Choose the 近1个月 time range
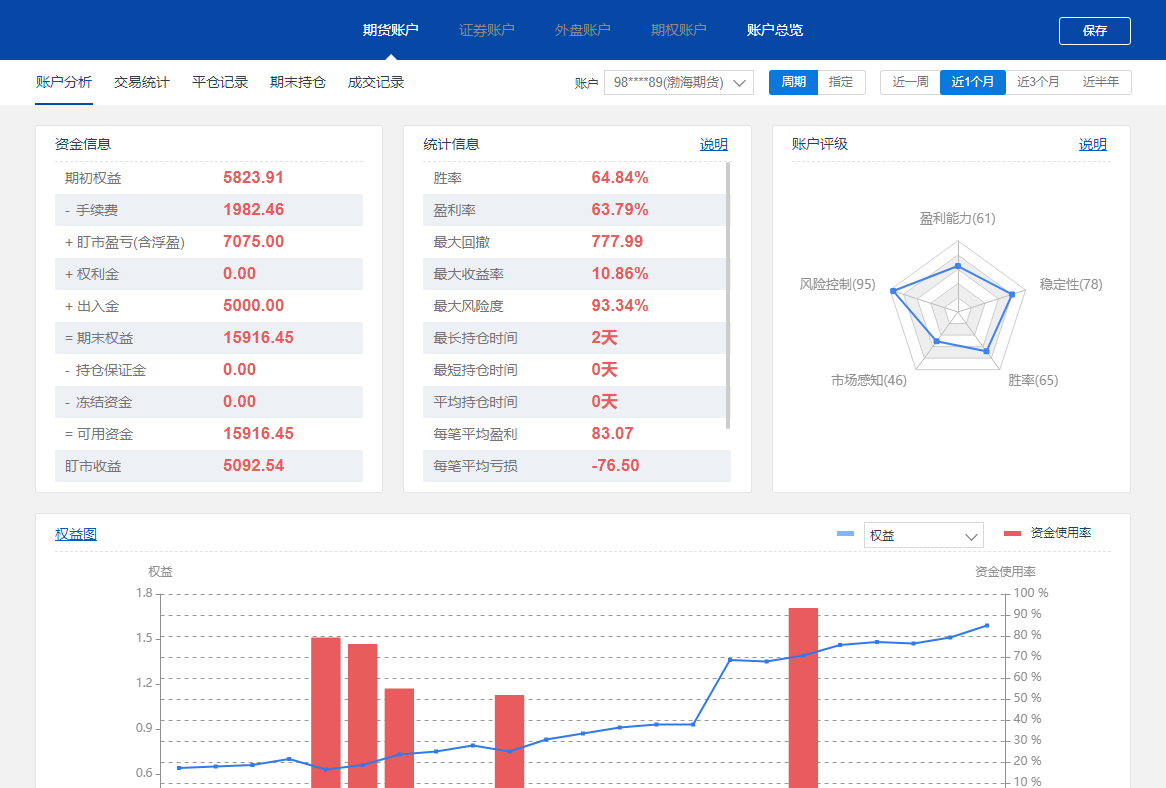This screenshot has width=1166, height=788. 973,82
